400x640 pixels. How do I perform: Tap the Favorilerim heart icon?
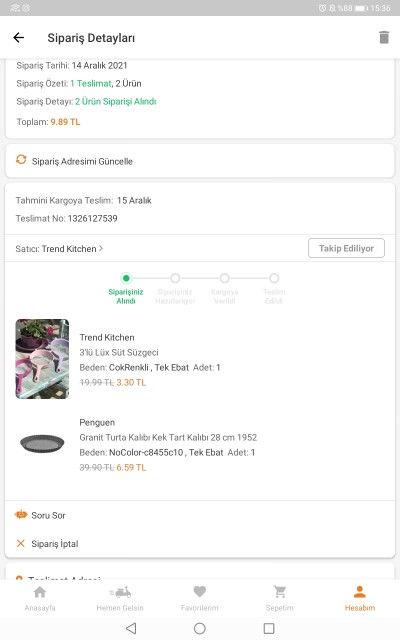[x=200, y=591]
